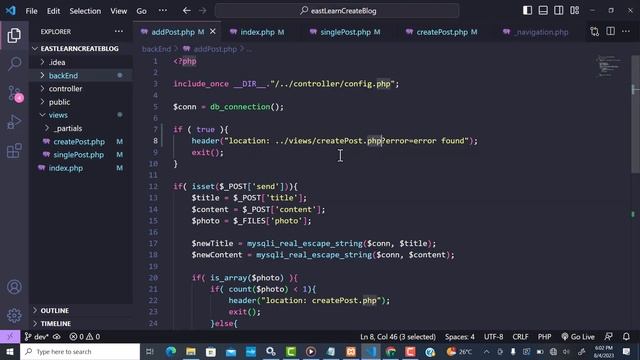The height and width of the screenshot is (360, 640).
Task: Open errors and warnings count in status bar
Action: pos(84,337)
